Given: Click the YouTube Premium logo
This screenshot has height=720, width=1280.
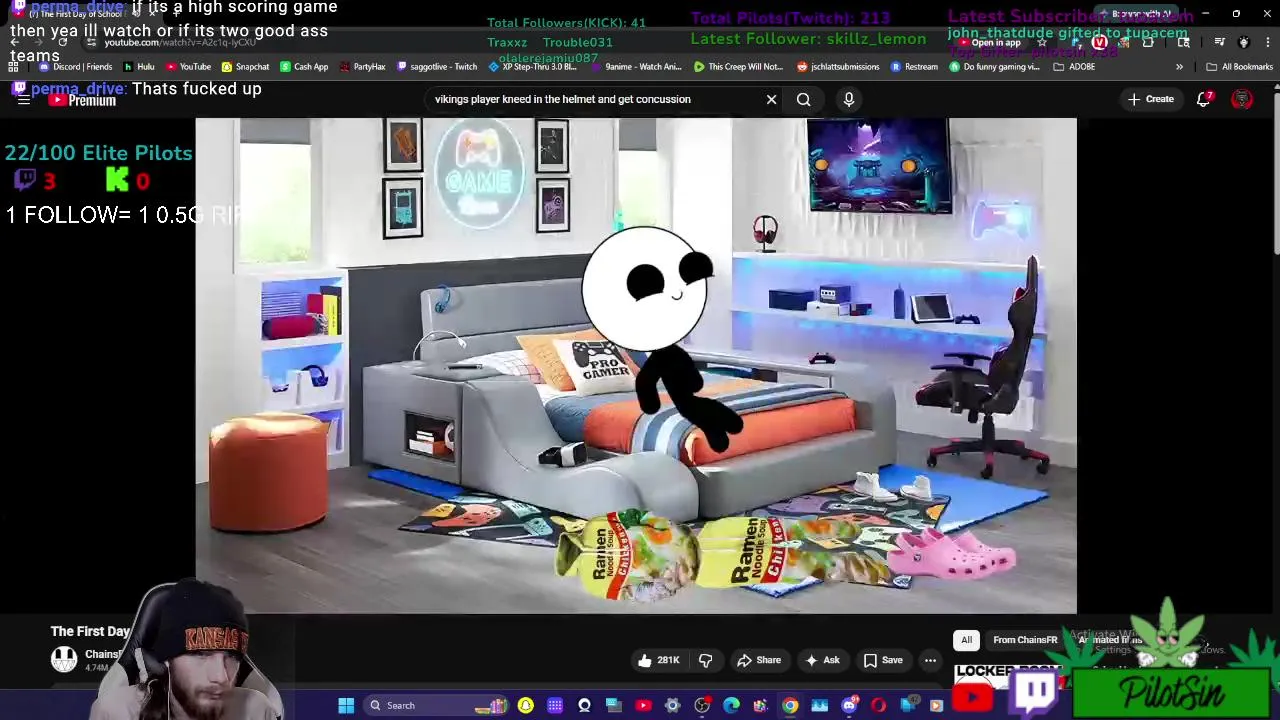Looking at the screenshot, I should [82, 100].
